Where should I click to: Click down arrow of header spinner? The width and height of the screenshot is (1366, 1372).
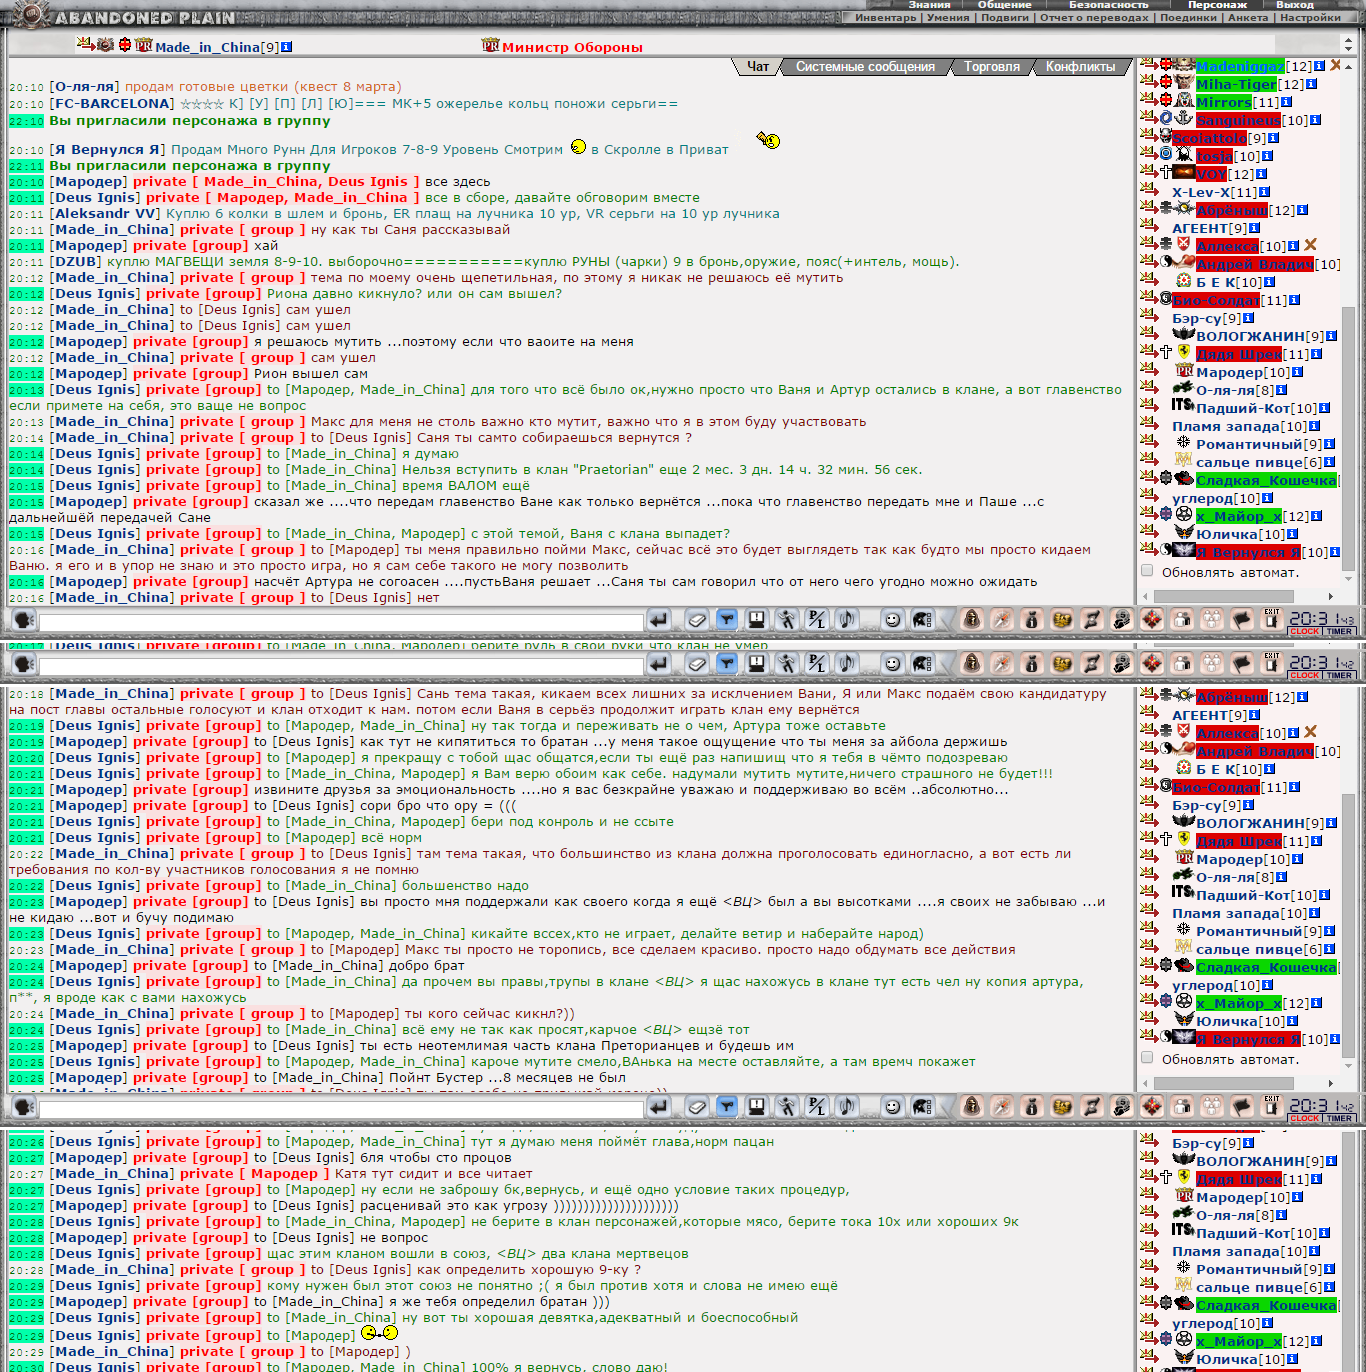[x=1348, y=49]
